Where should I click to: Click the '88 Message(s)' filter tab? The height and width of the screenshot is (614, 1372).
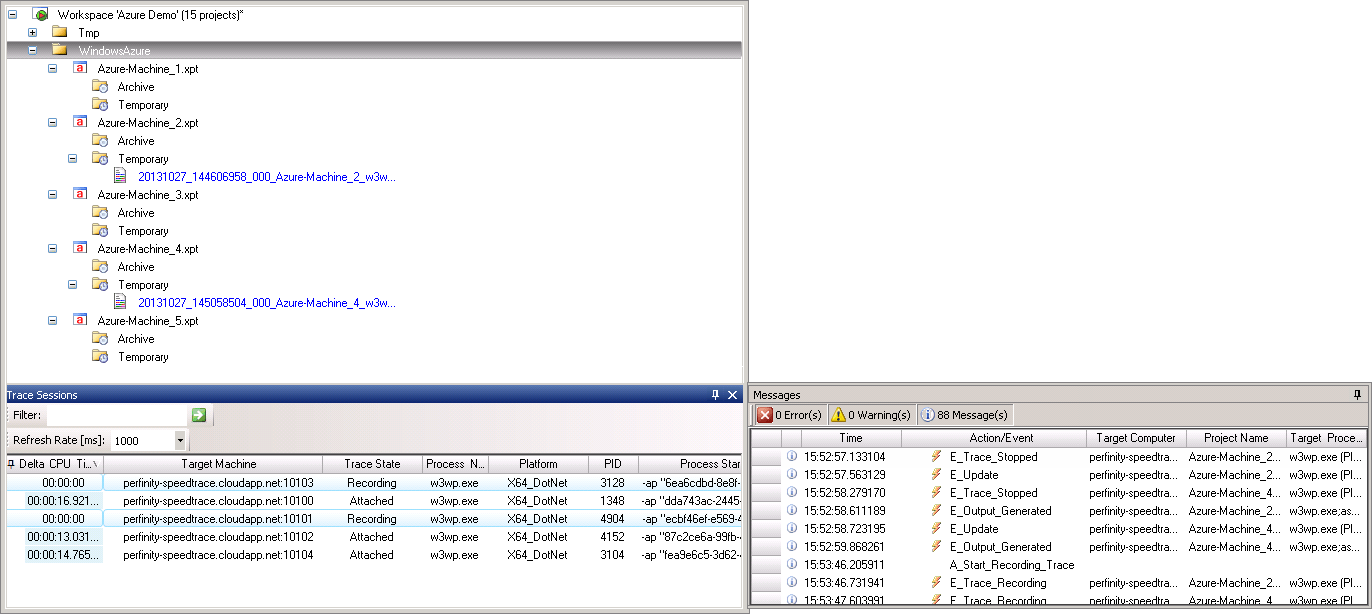(x=964, y=414)
